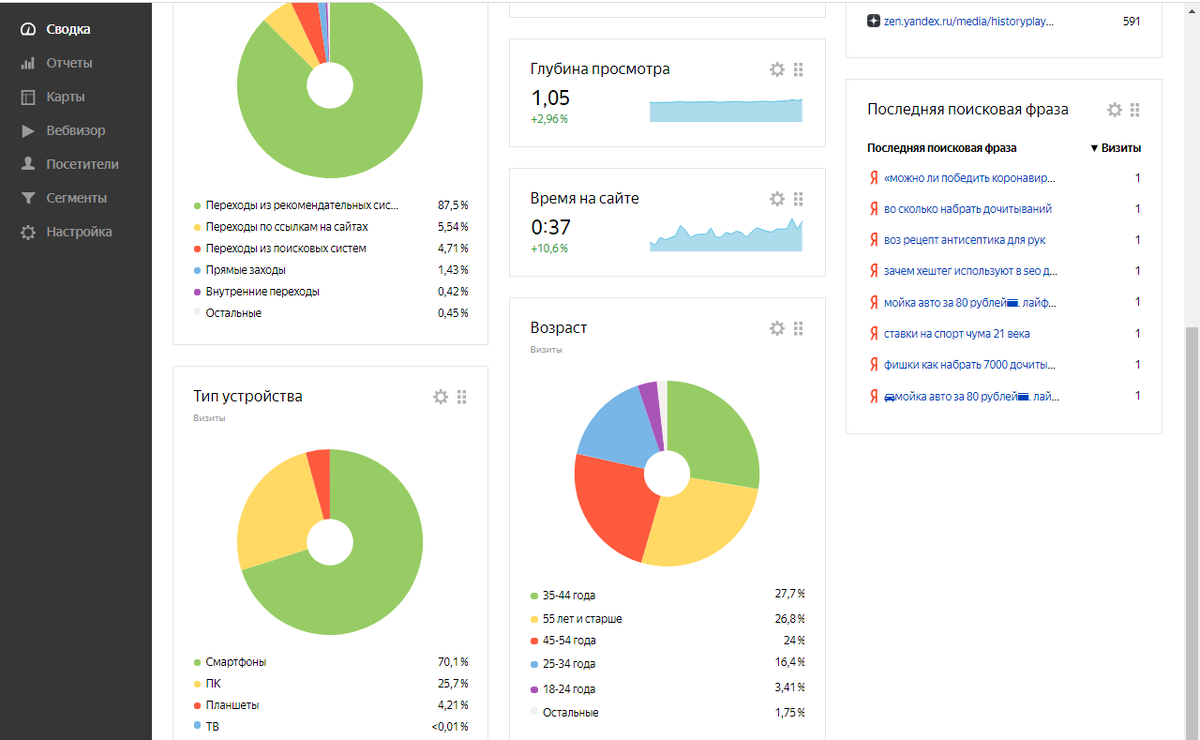Open phrase воз рецепт антисептика для рук
The width and height of the screenshot is (1200, 740).
click(x=965, y=240)
